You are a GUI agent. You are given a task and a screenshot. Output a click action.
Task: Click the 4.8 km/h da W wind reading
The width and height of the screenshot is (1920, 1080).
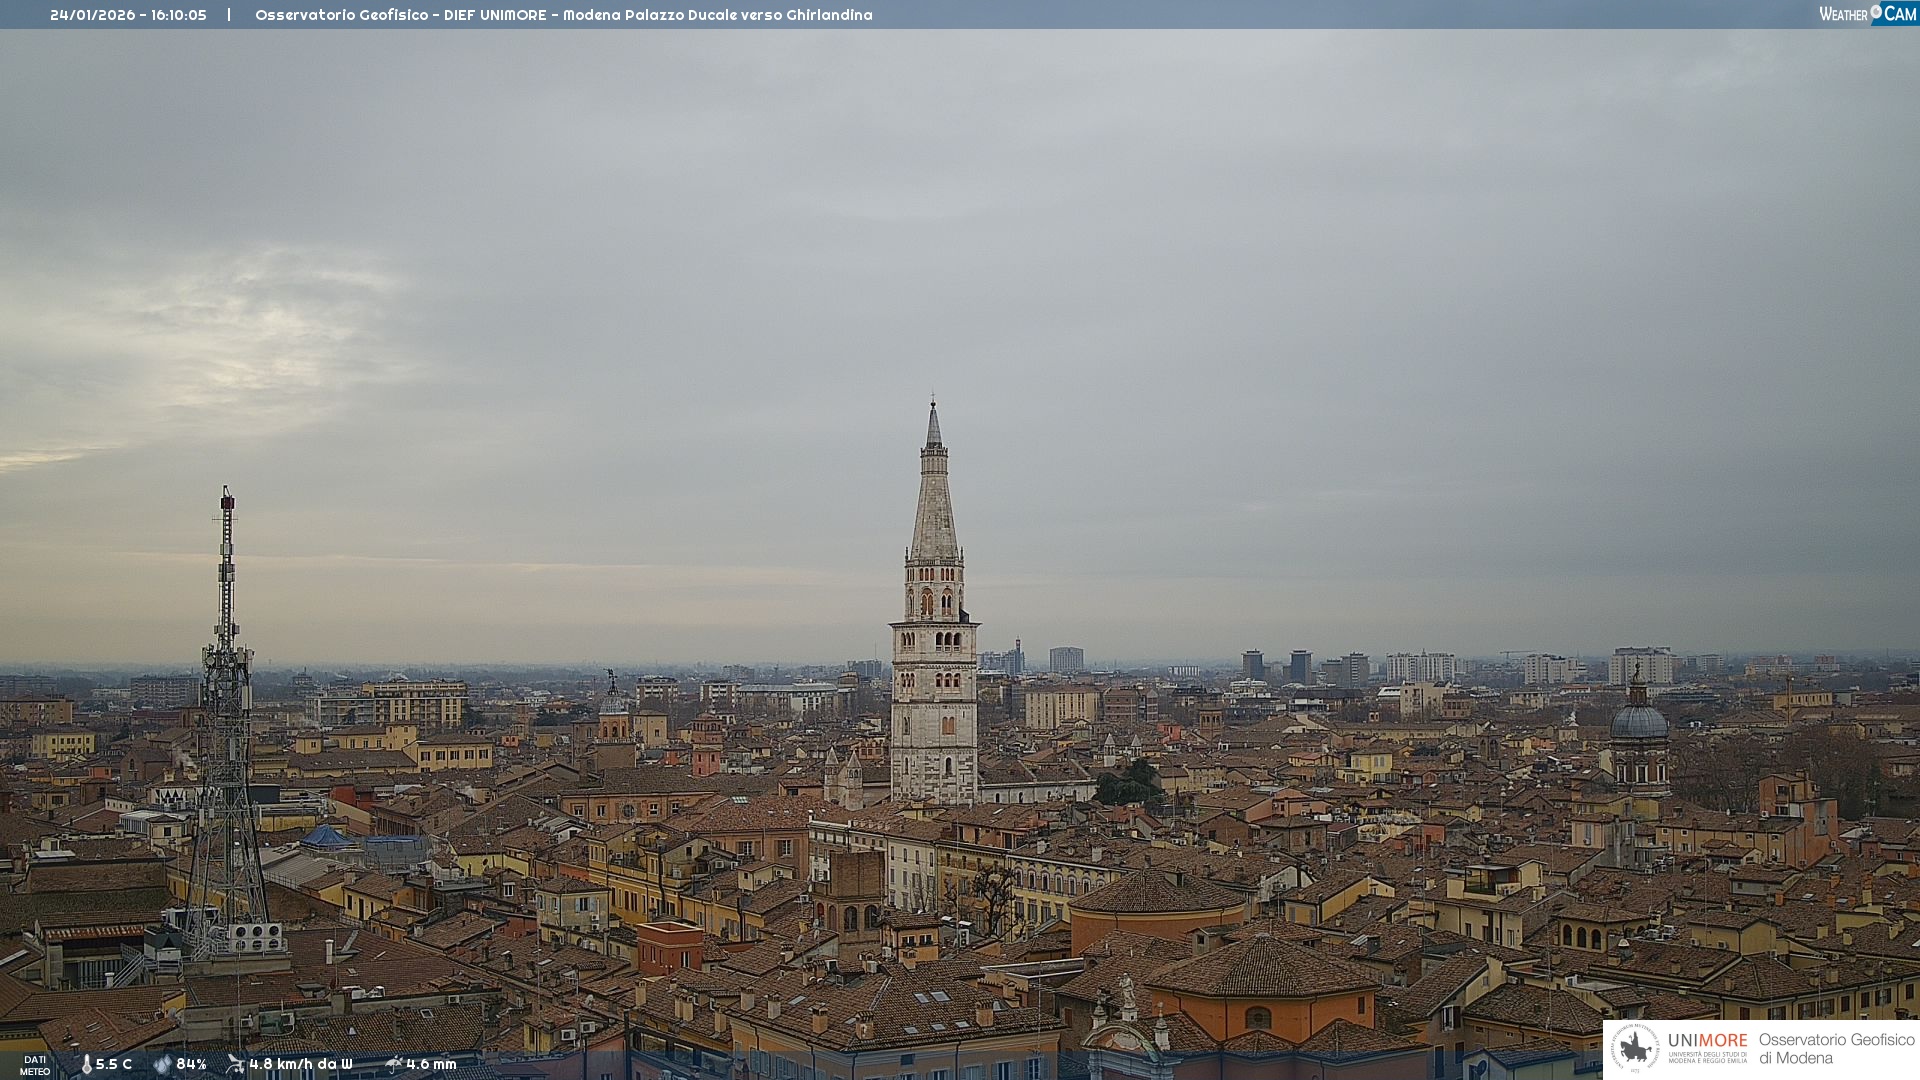click(x=300, y=1064)
